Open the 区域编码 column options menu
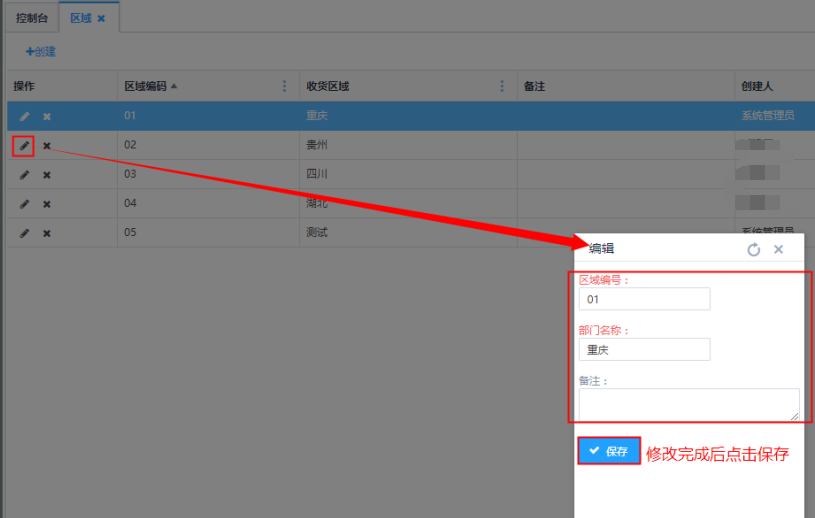This screenshot has height=518, width=815. pos(285,86)
